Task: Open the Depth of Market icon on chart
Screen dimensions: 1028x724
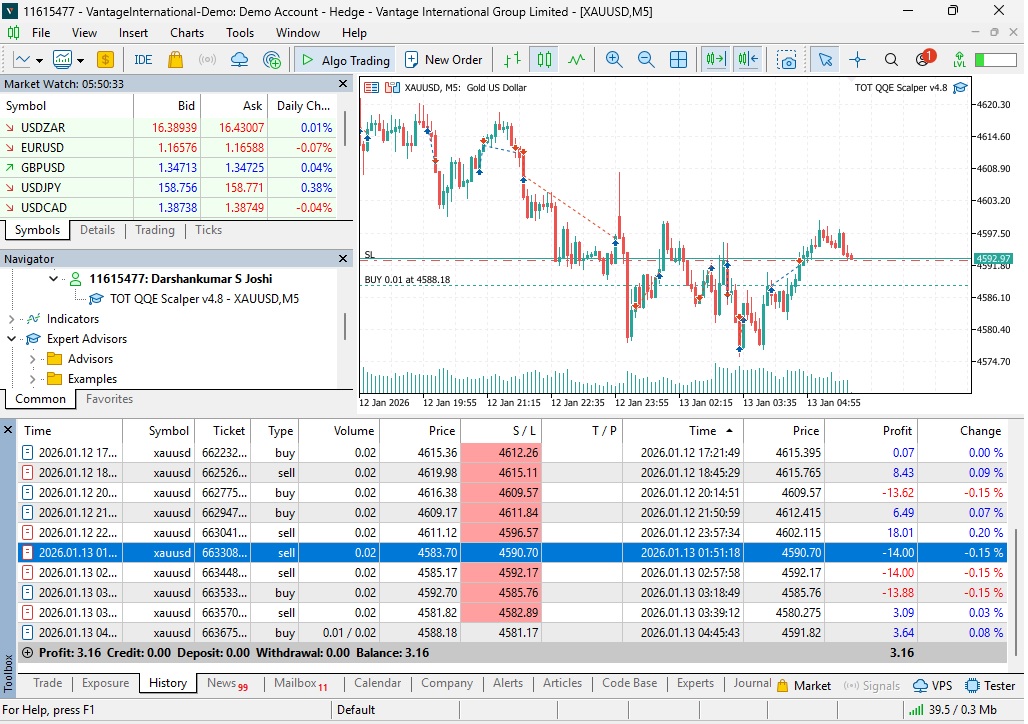Action: [392, 87]
